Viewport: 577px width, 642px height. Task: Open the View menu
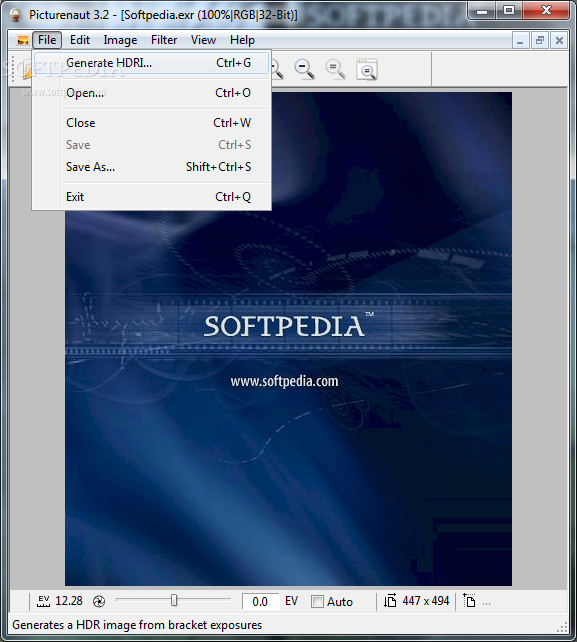(203, 40)
